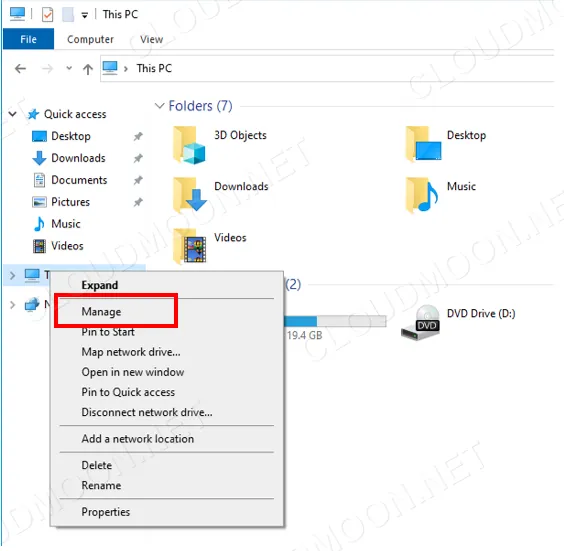Image resolution: width=564 pixels, height=551 pixels.
Task: Open Pictures in Quick access sidebar
Action: click(70, 202)
